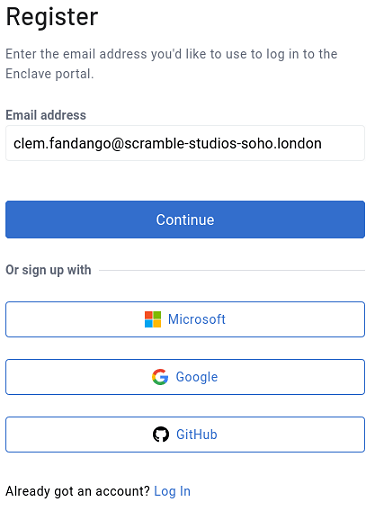Choose the Google sign-up text label
The image size is (375, 511).
[x=197, y=377]
